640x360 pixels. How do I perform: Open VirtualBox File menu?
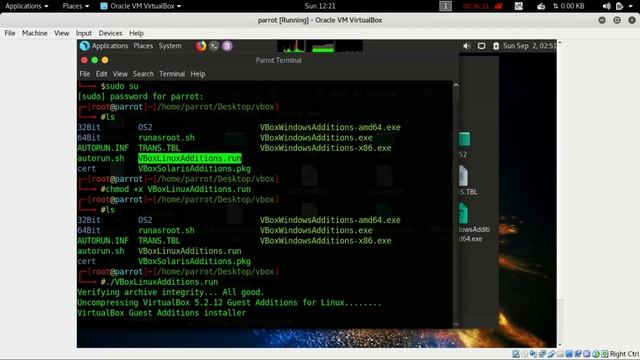[x=10, y=33]
